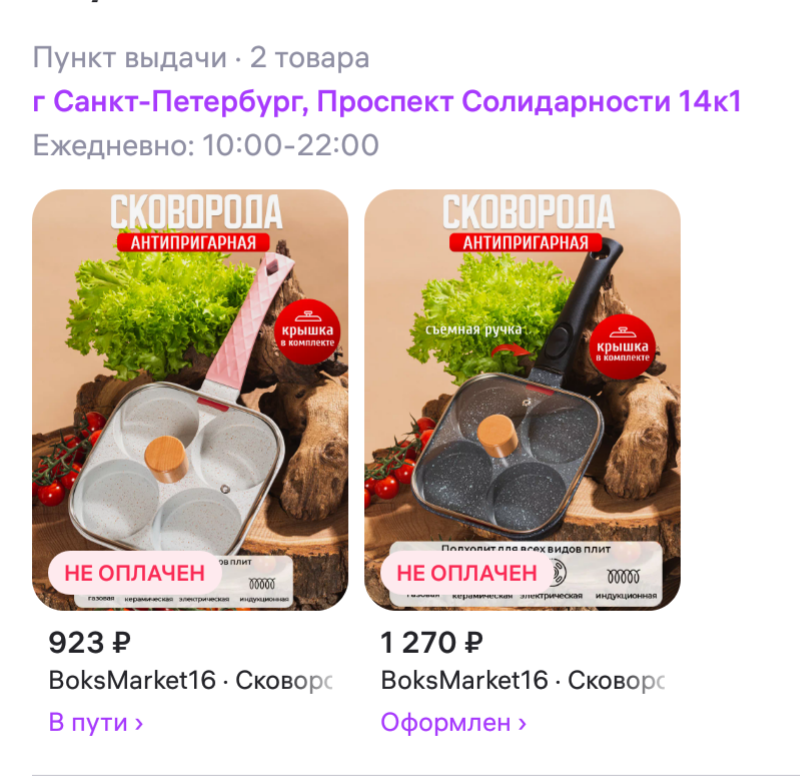Click the induction coil icon on the pink pan image

pyautogui.click(x=262, y=583)
